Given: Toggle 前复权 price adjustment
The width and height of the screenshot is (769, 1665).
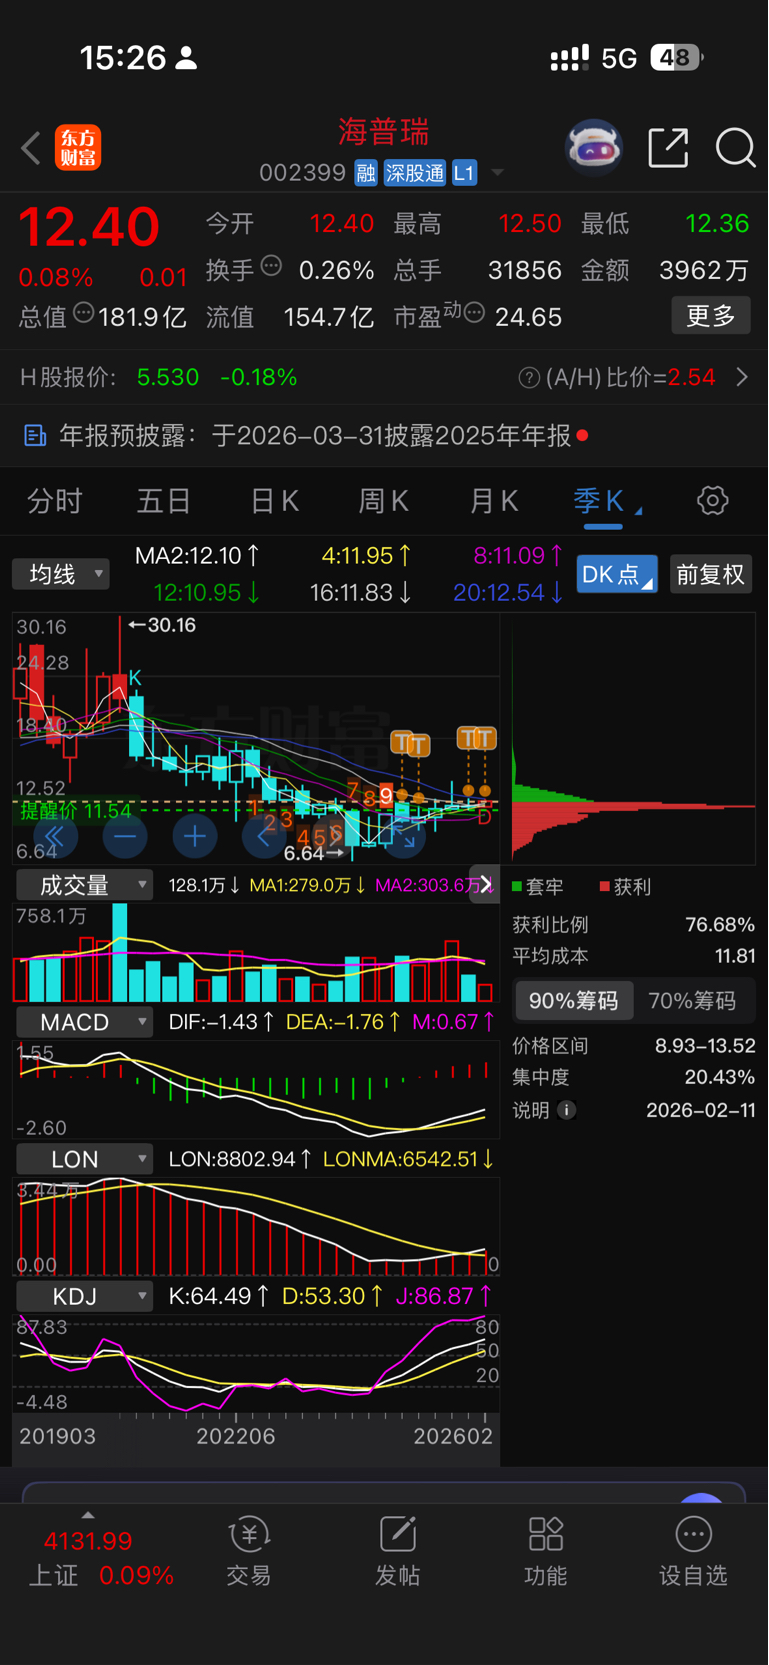Looking at the screenshot, I should (711, 574).
